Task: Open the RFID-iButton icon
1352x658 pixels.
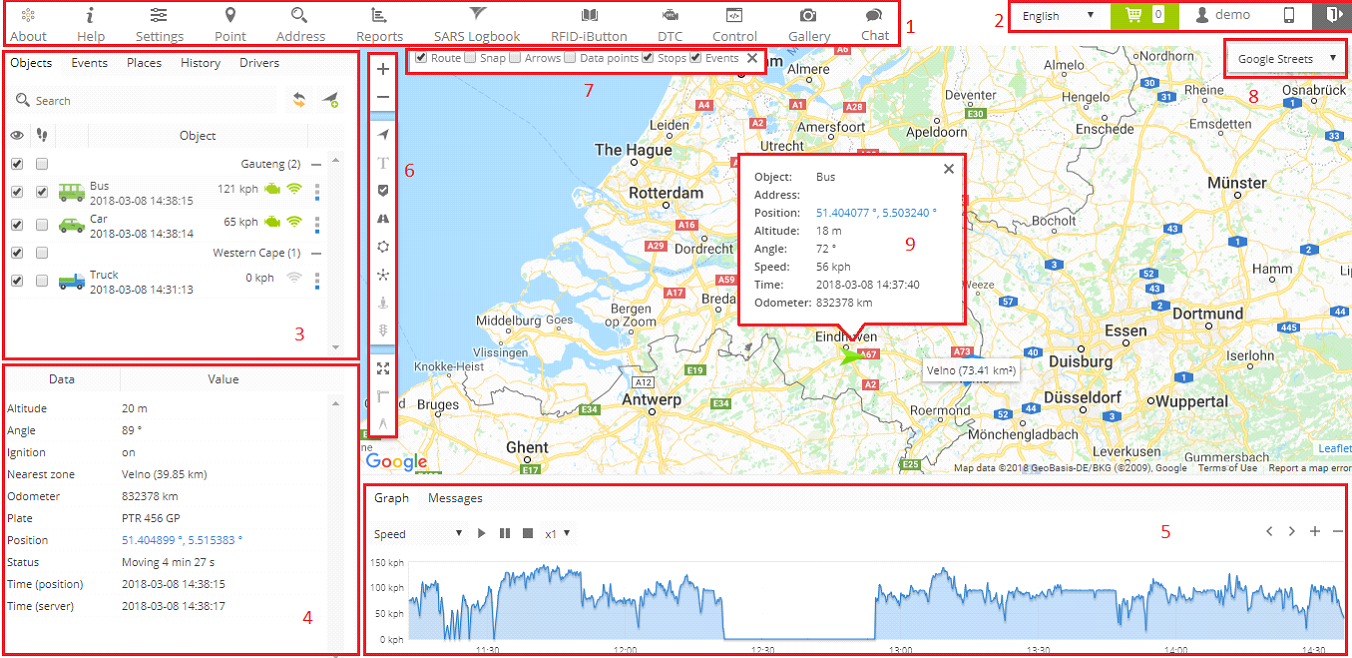Action: coord(589,15)
